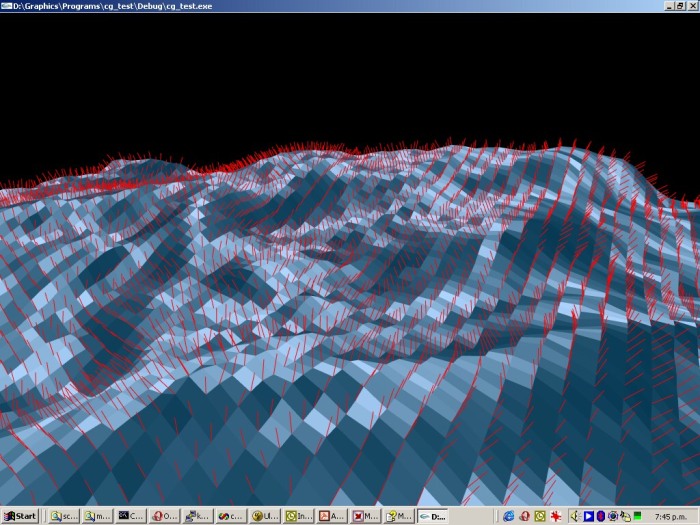The height and width of the screenshot is (525, 700).
Task: Switch to the help 'M...' taskbar window
Action: (x=398, y=516)
